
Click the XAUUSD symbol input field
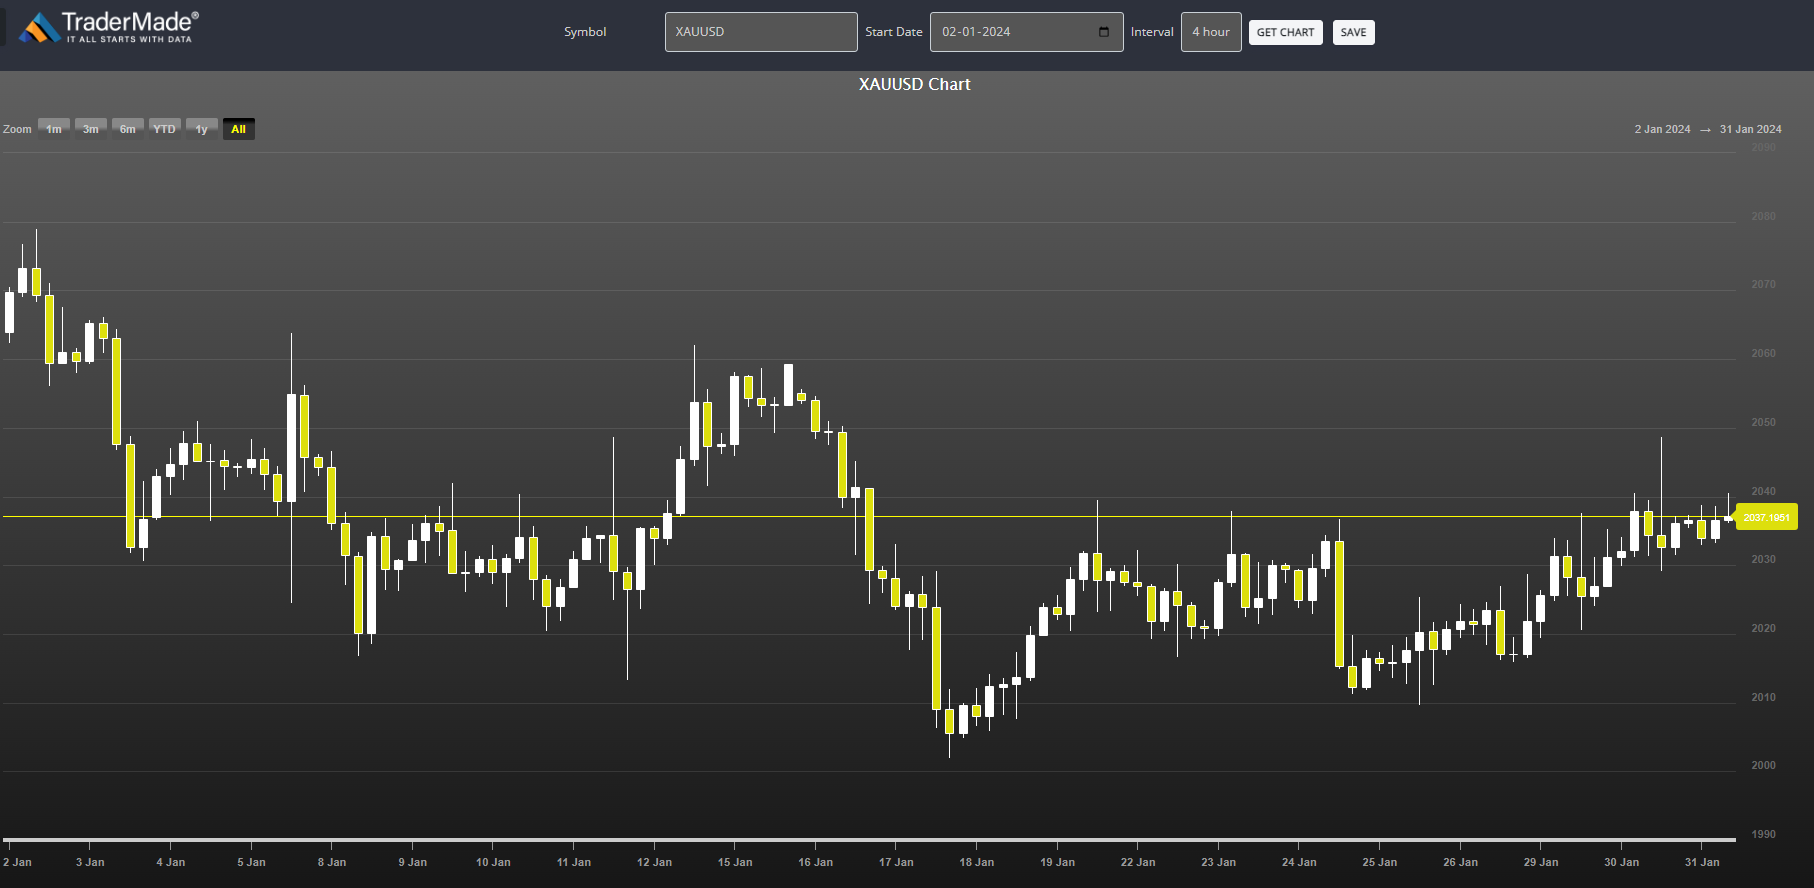(761, 32)
